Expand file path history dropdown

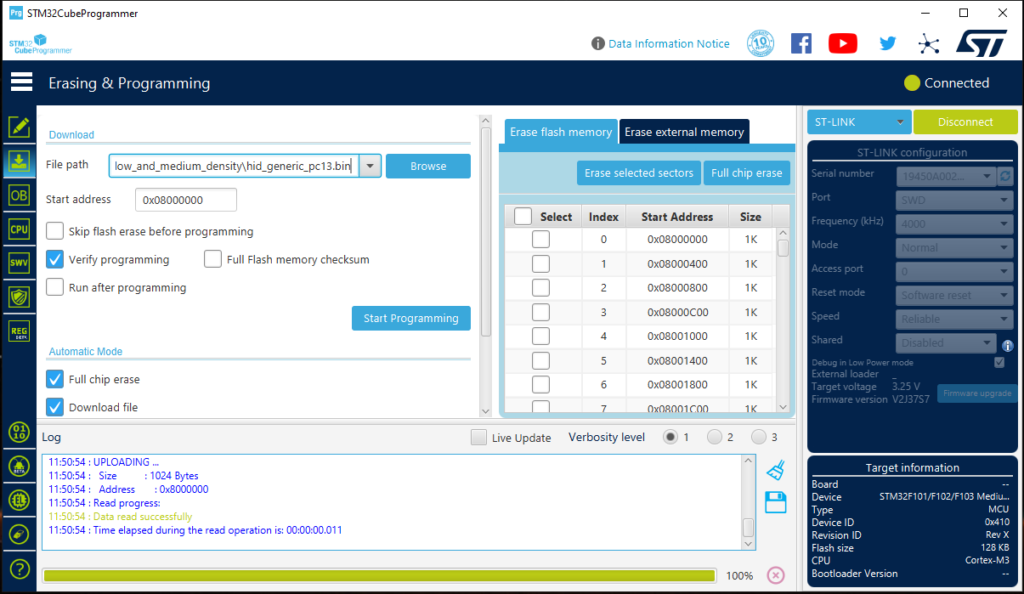point(370,166)
